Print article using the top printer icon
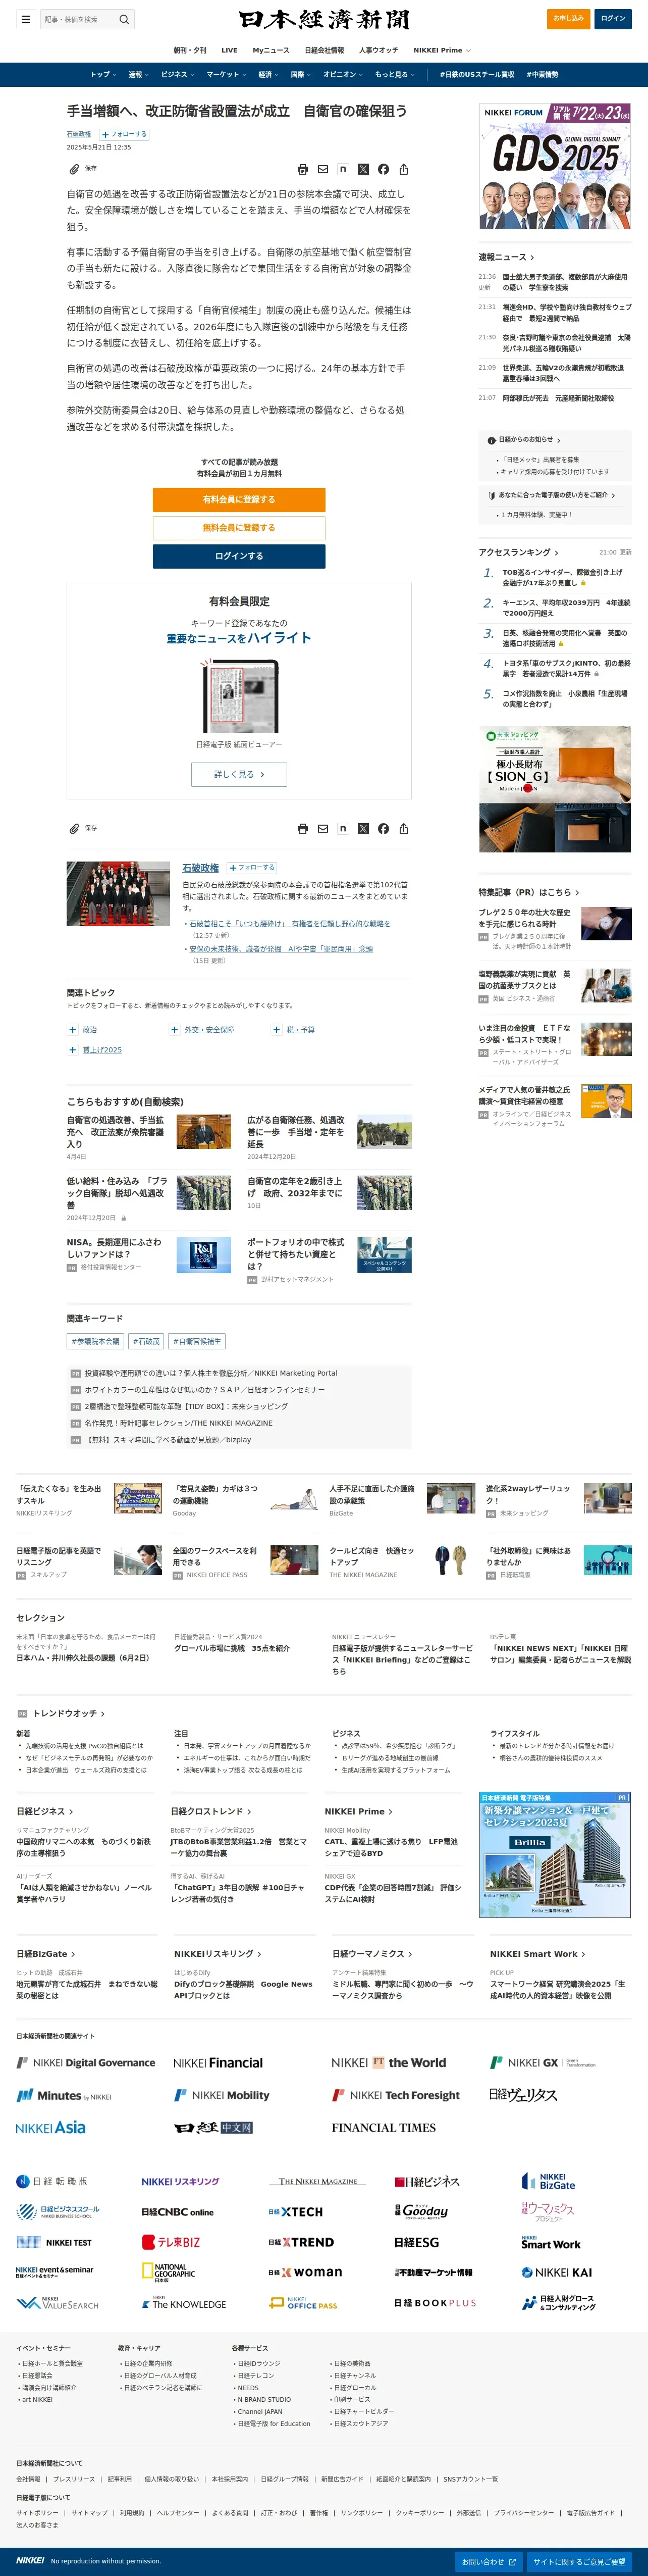The width and height of the screenshot is (648, 2576). click(x=303, y=169)
